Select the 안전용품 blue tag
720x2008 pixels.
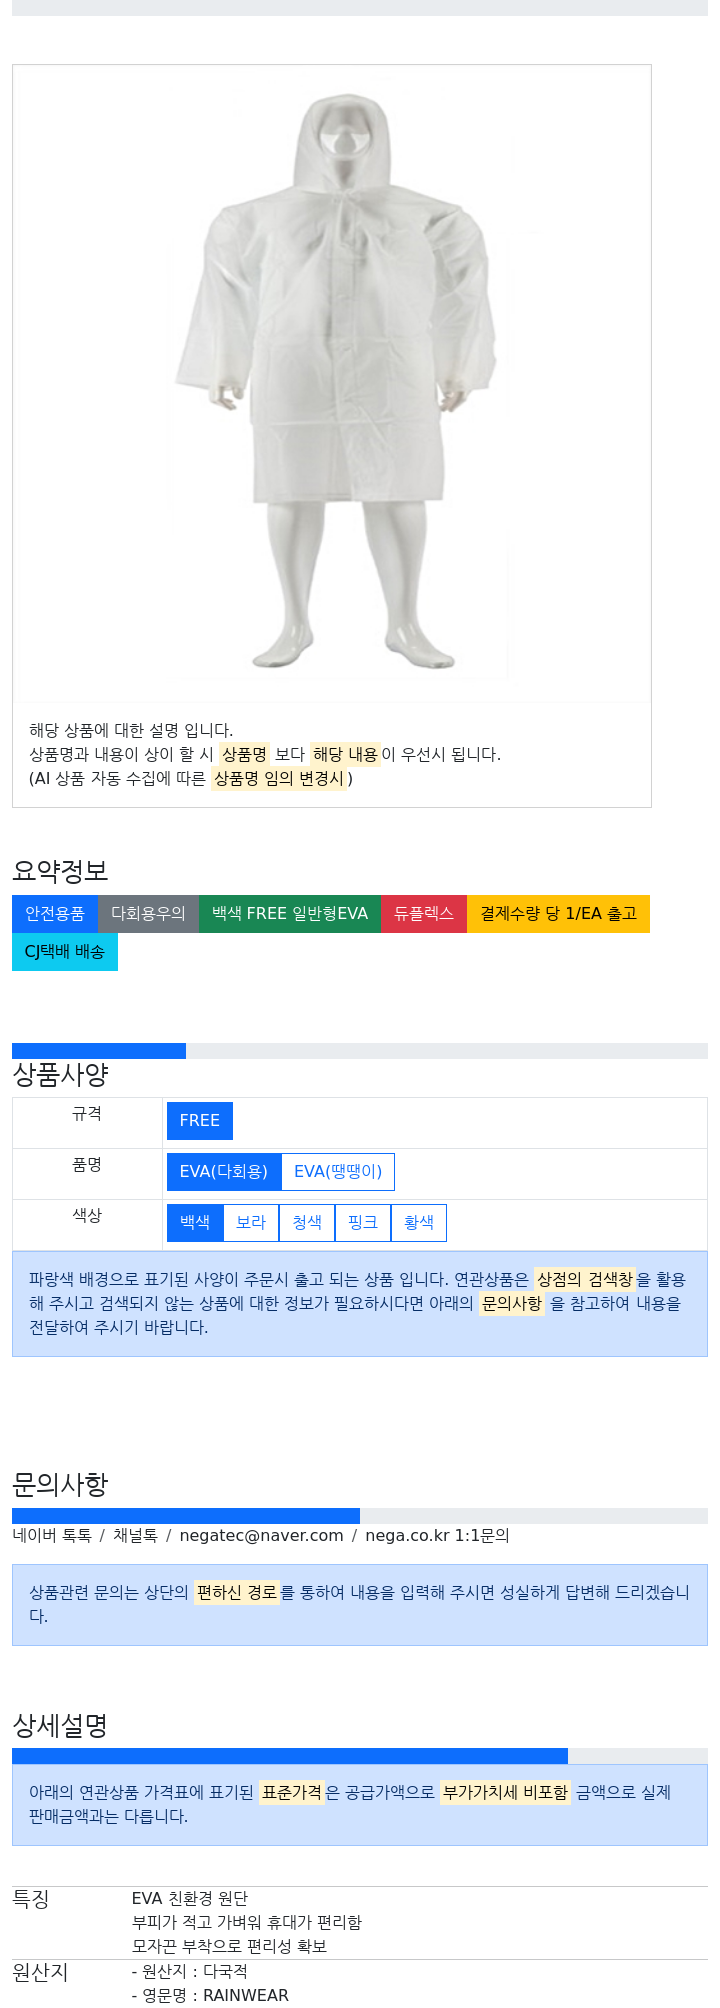(55, 914)
